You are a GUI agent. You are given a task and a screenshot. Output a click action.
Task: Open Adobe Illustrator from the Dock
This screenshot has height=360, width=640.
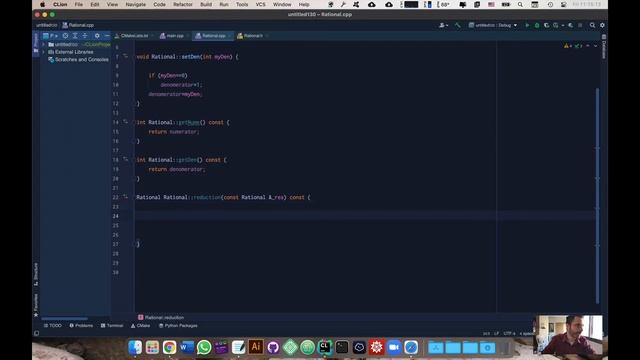click(x=256, y=347)
